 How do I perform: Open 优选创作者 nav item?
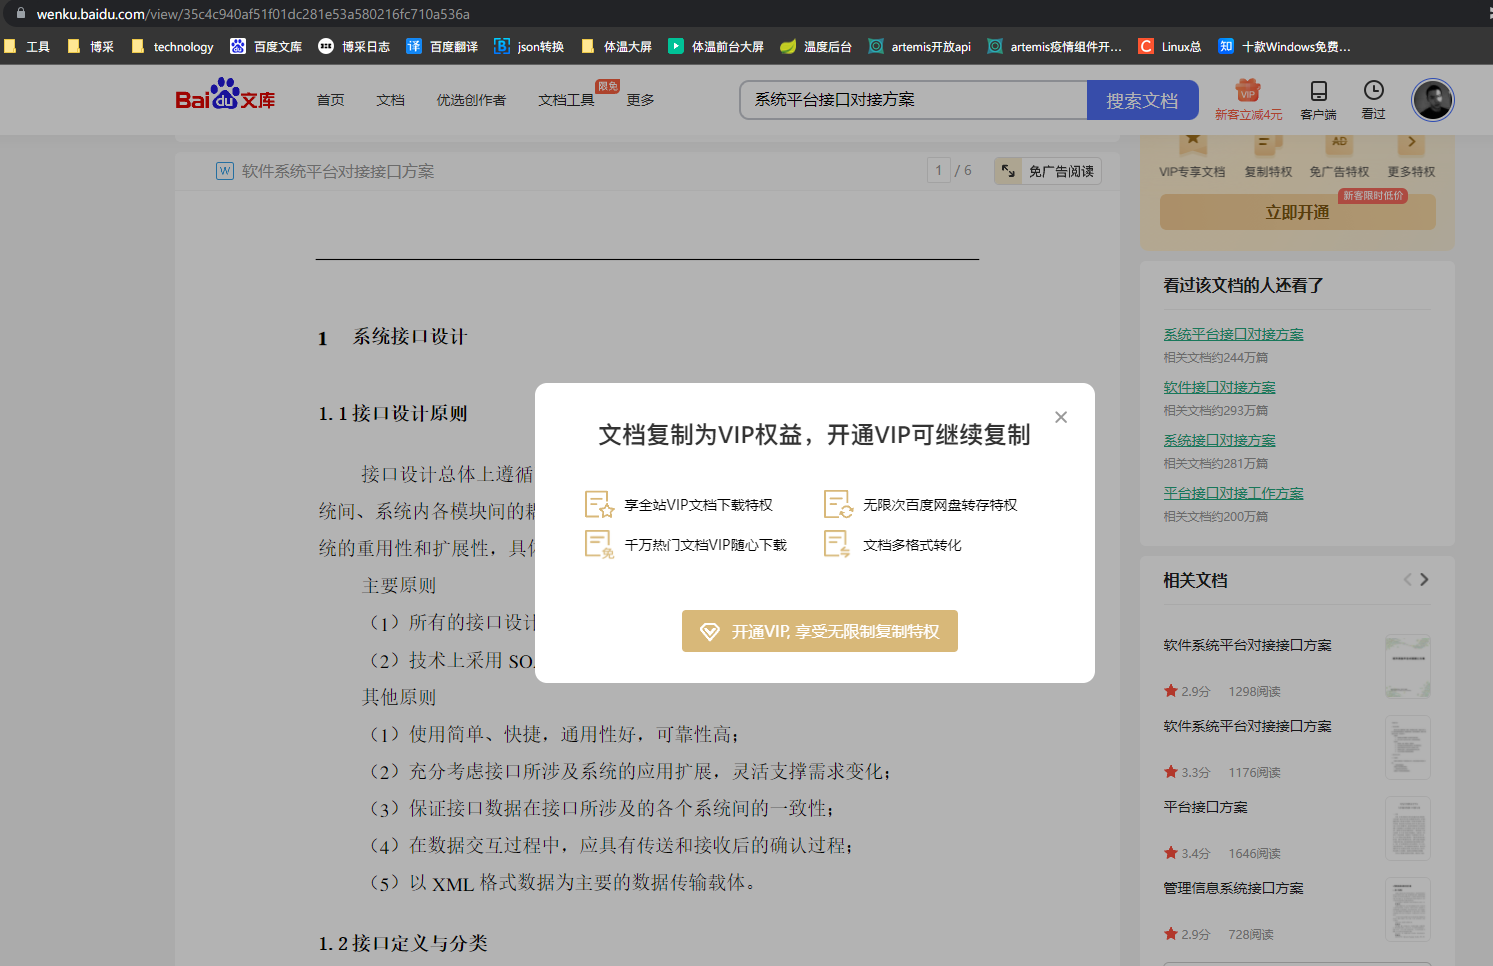(471, 100)
